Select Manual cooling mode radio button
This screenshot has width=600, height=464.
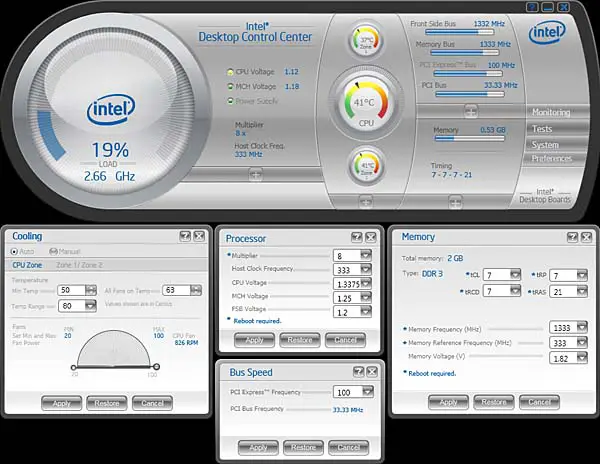(x=54, y=251)
